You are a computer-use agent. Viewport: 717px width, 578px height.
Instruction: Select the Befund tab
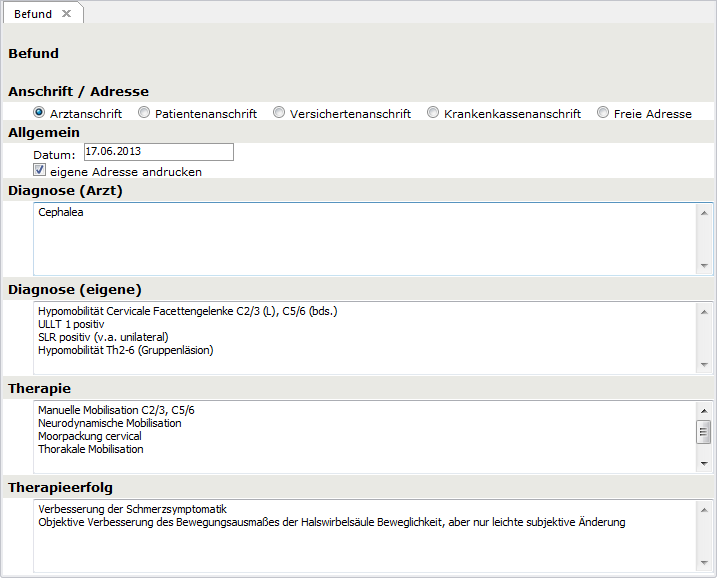33,14
